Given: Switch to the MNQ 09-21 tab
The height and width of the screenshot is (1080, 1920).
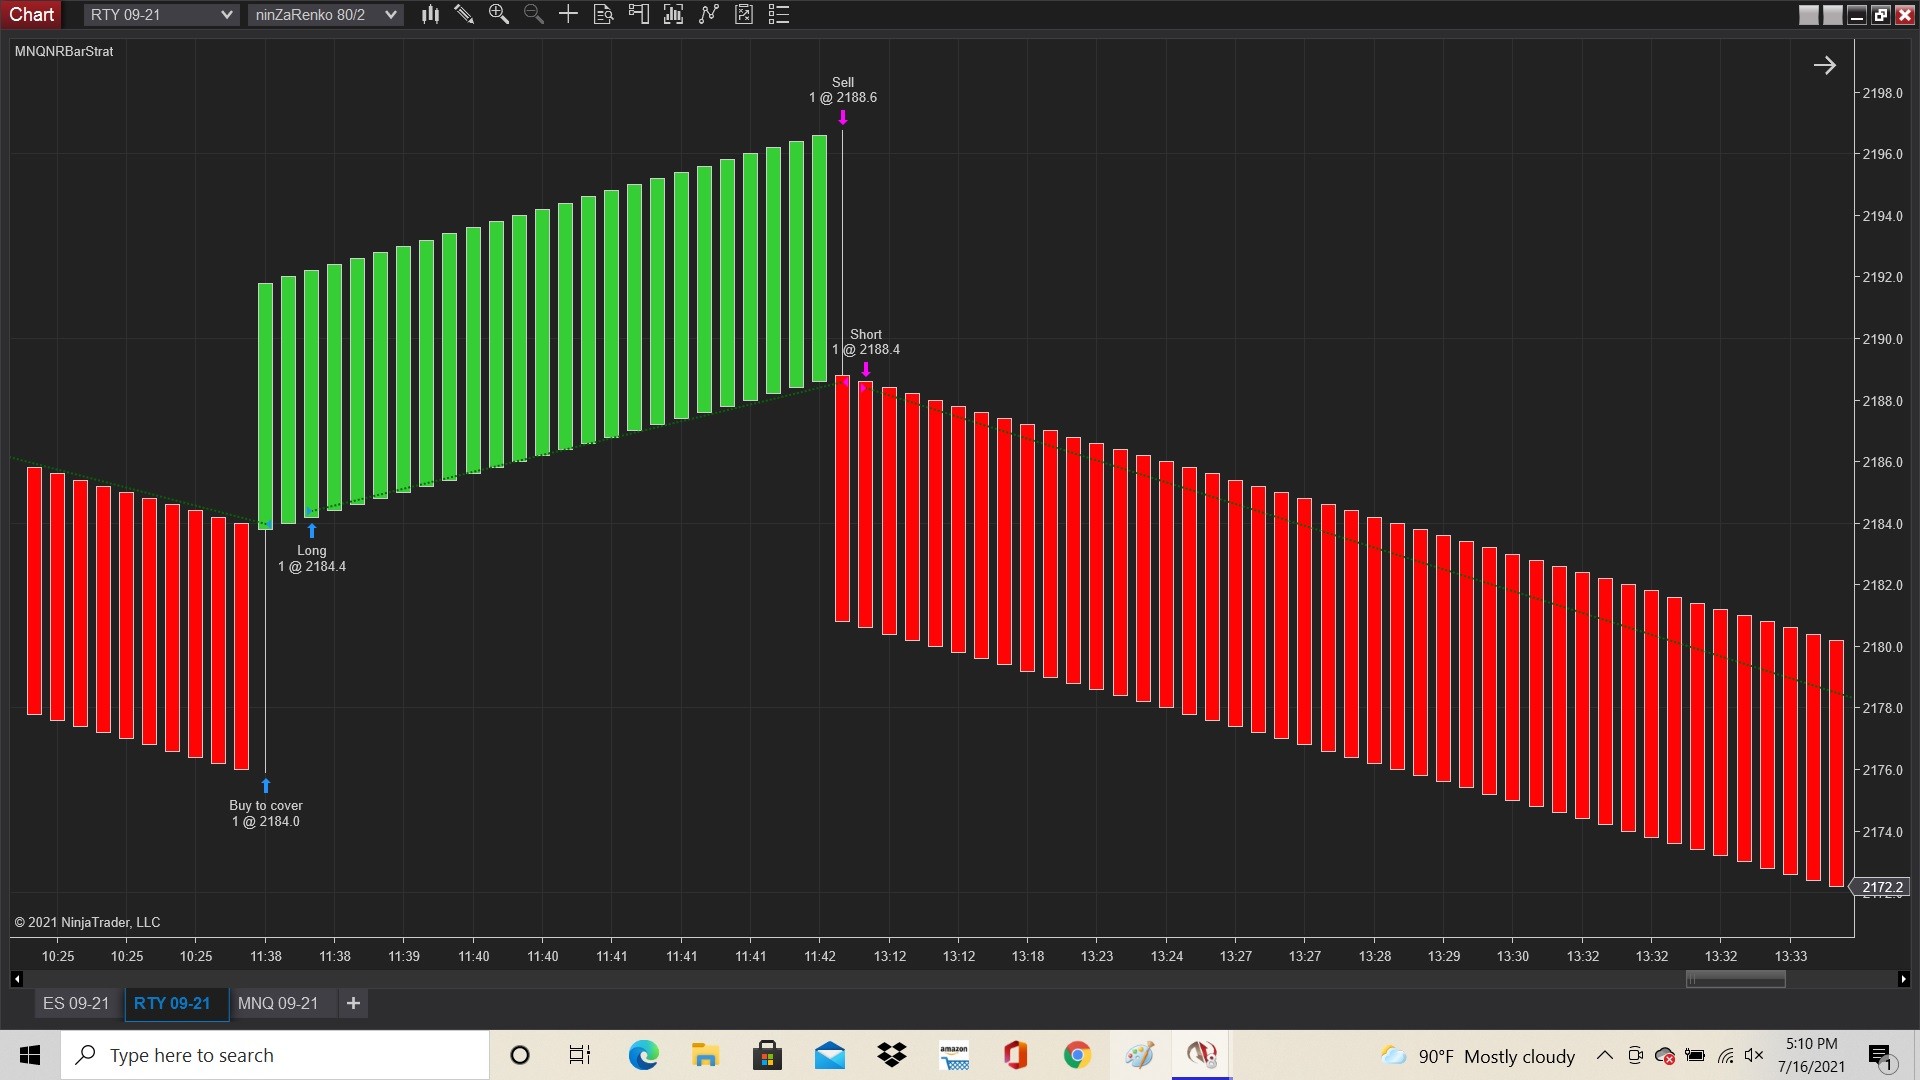Looking at the screenshot, I should [x=278, y=1003].
